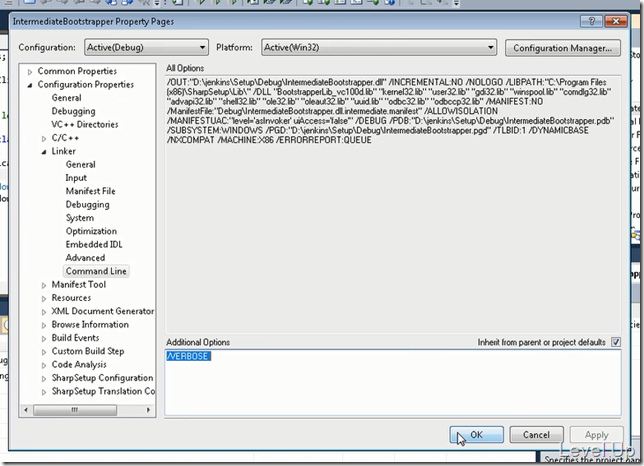The image size is (644, 466).
Task: Select Linker Advanced page
Action: 85,258
